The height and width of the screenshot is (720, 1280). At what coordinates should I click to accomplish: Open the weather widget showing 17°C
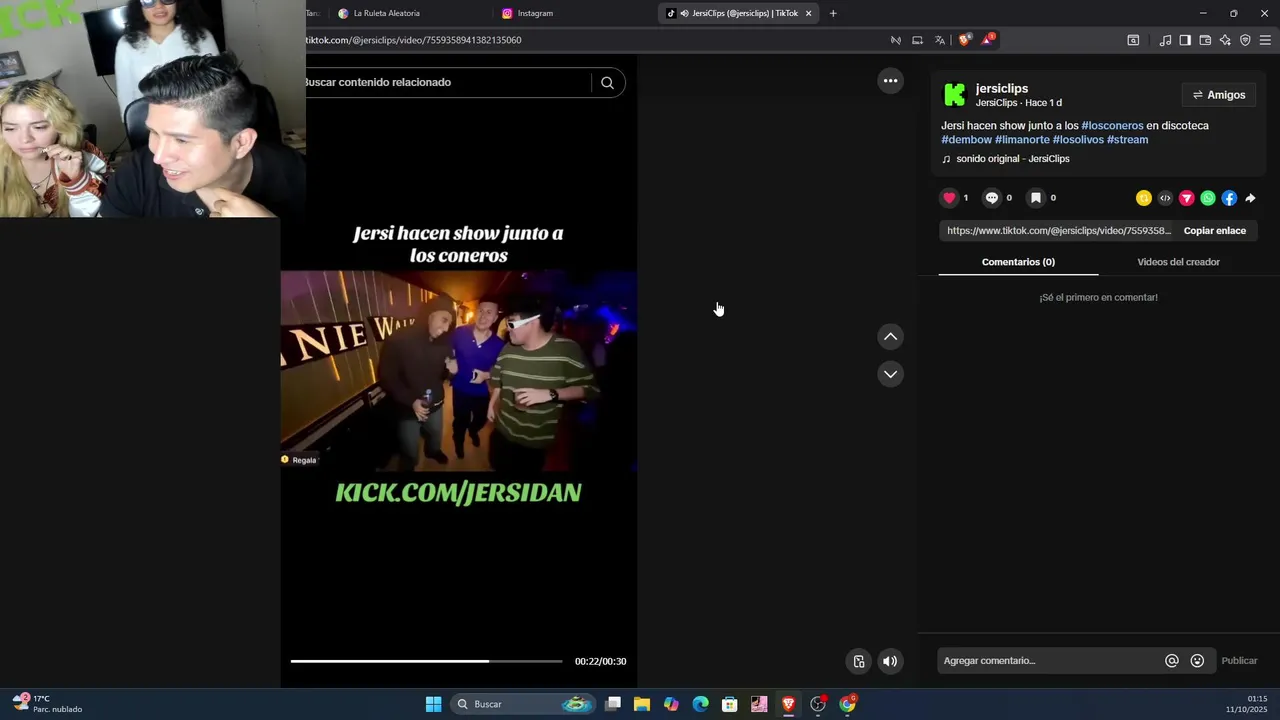(47, 704)
